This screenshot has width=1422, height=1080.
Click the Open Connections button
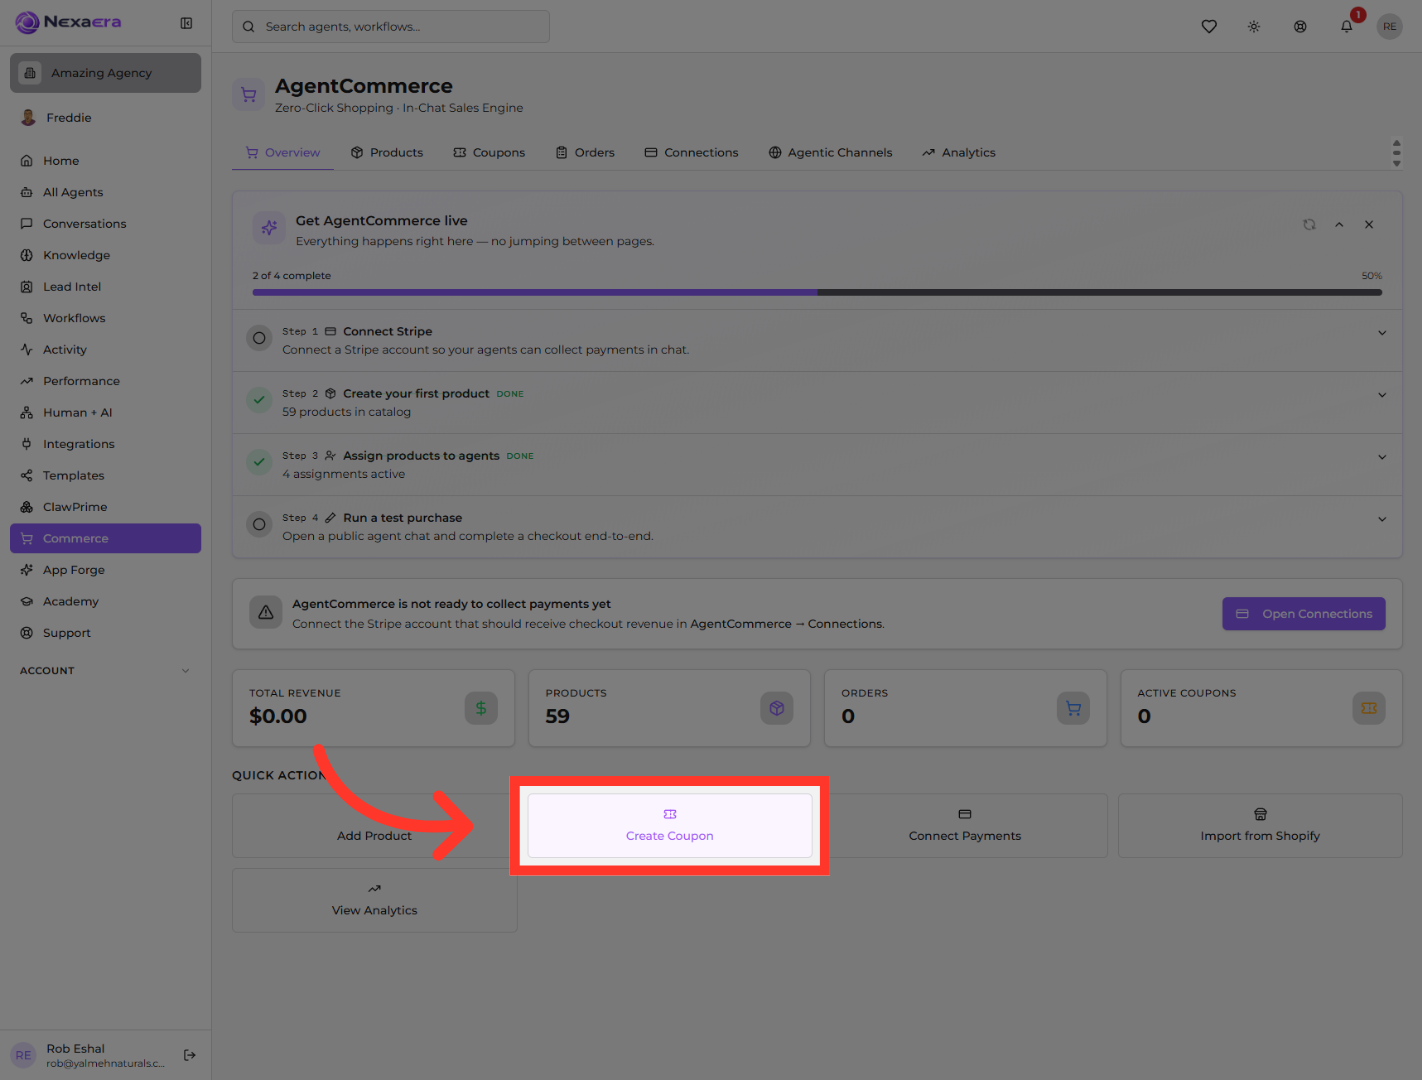pyautogui.click(x=1304, y=614)
